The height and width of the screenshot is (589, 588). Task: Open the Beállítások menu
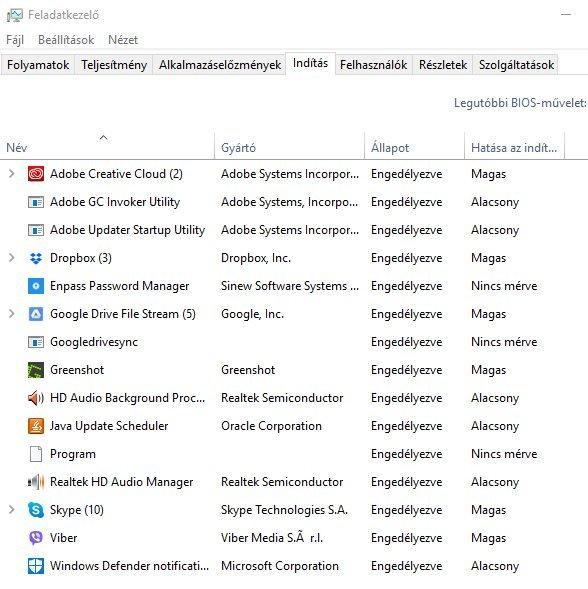[66, 40]
